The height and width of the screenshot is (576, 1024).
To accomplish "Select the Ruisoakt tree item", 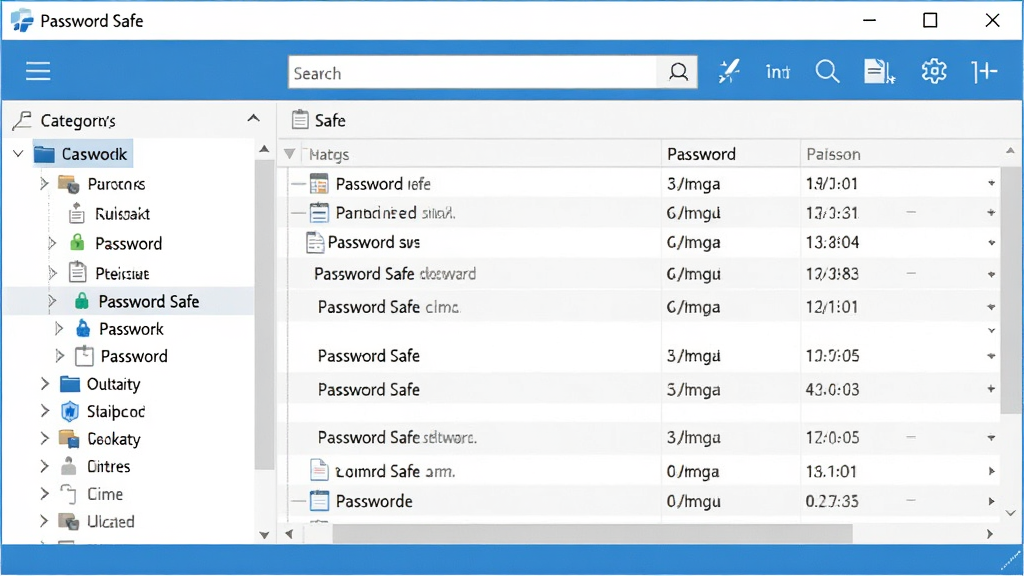I will [122, 214].
